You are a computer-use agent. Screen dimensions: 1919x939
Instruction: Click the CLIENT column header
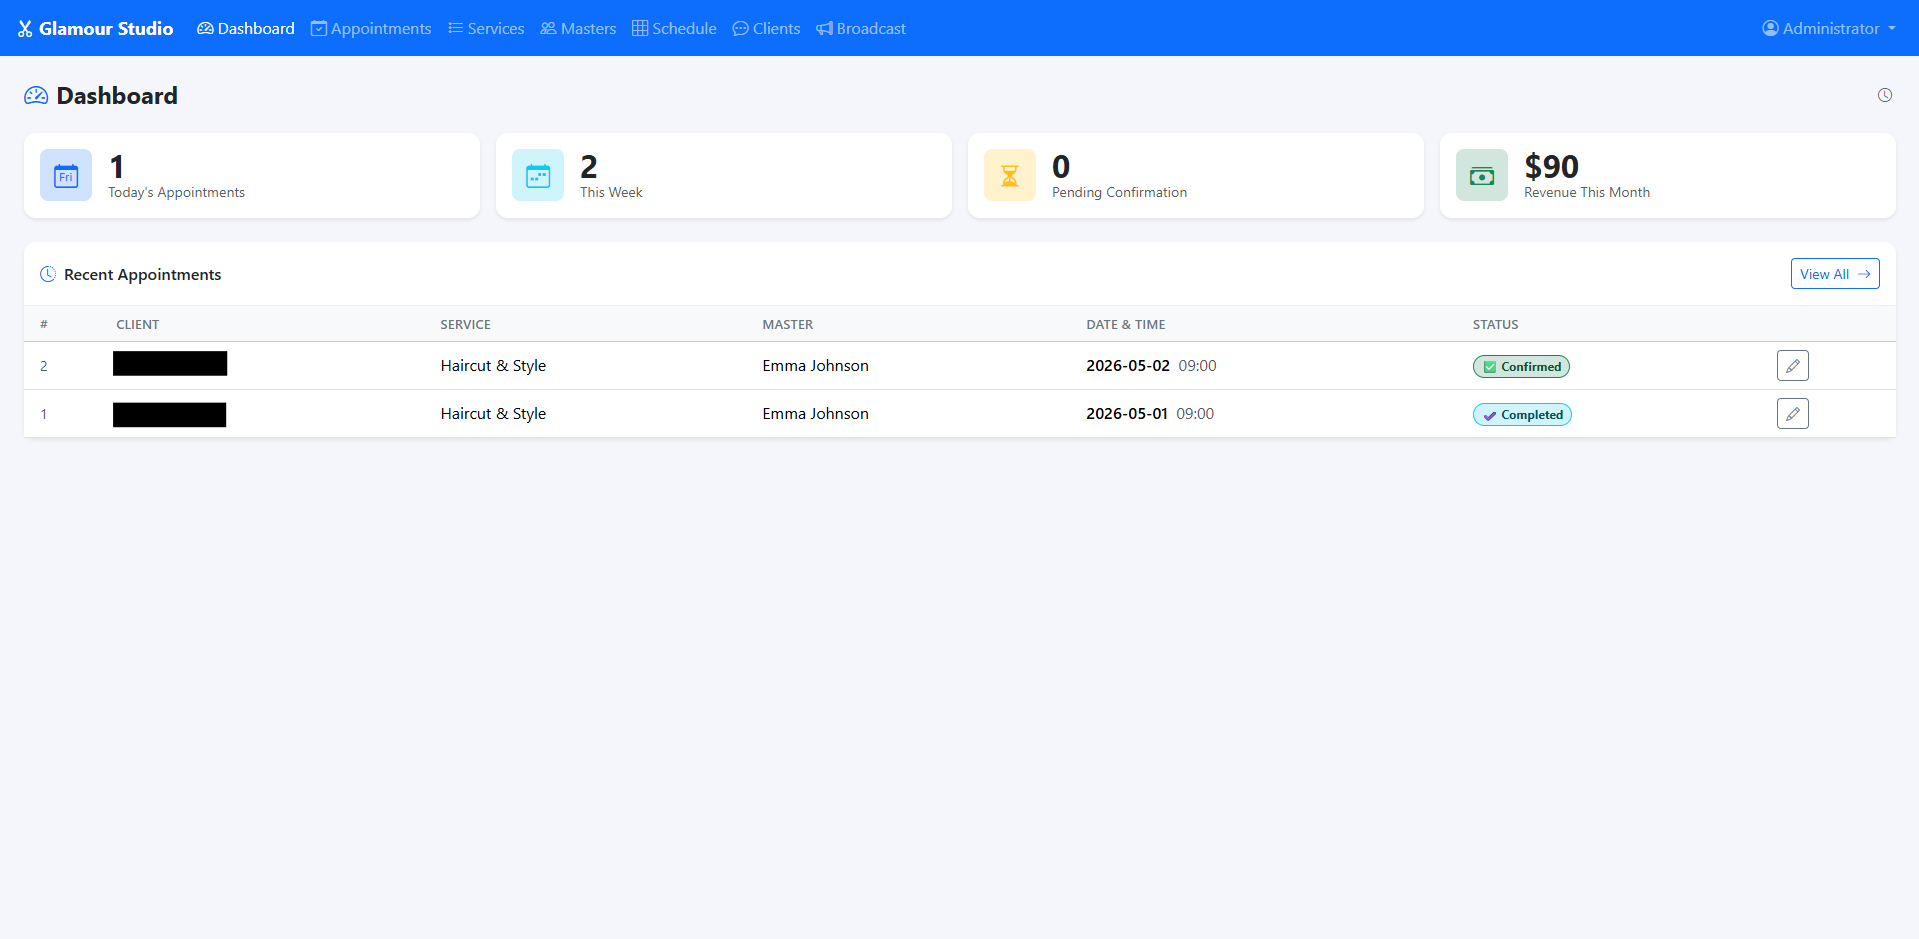(138, 325)
